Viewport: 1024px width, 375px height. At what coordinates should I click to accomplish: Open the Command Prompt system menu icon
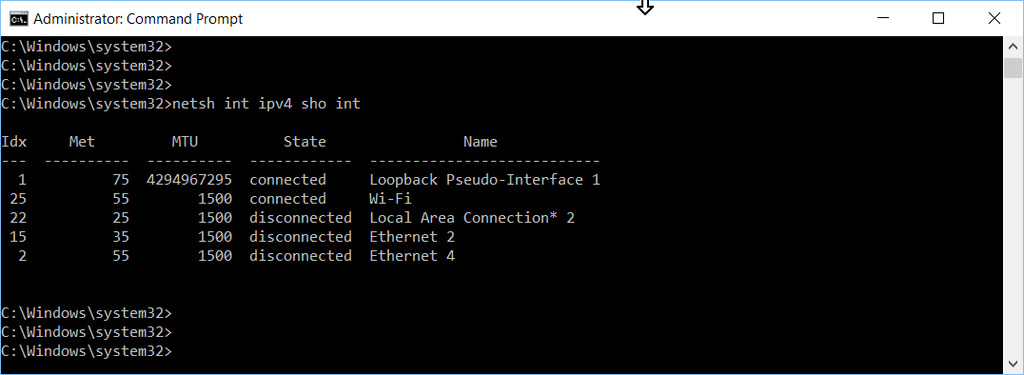pos(18,19)
